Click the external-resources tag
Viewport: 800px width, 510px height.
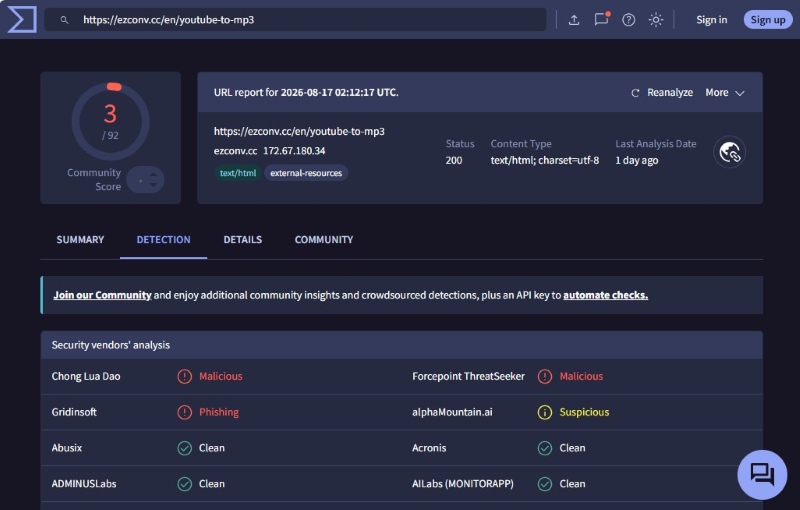click(x=306, y=173)
